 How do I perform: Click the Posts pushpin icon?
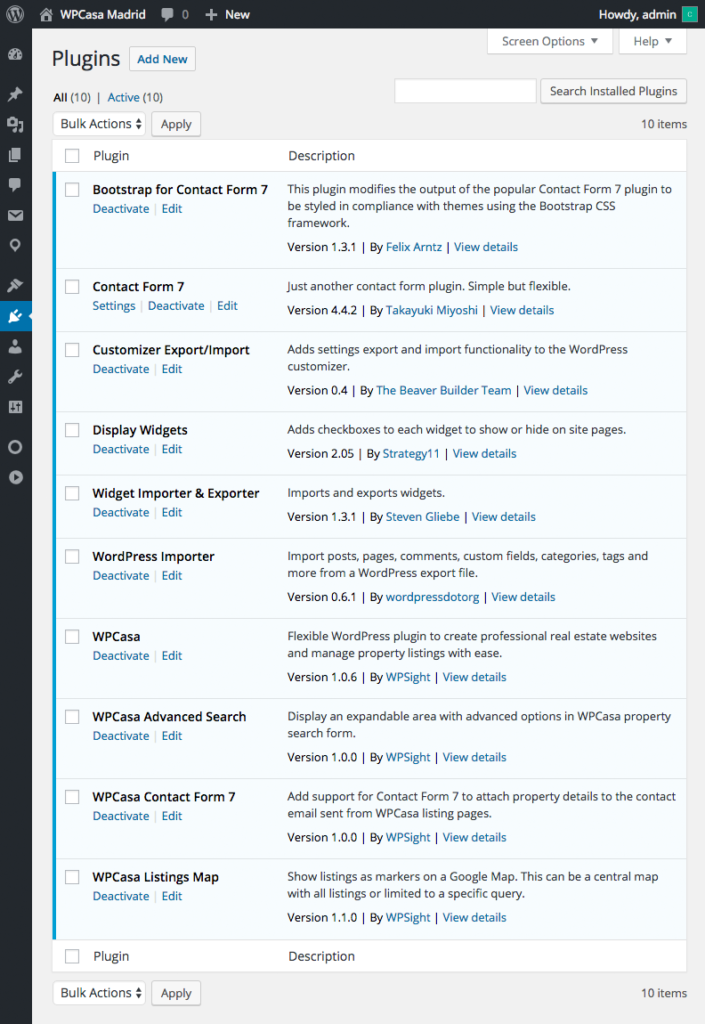click(15, 95)
